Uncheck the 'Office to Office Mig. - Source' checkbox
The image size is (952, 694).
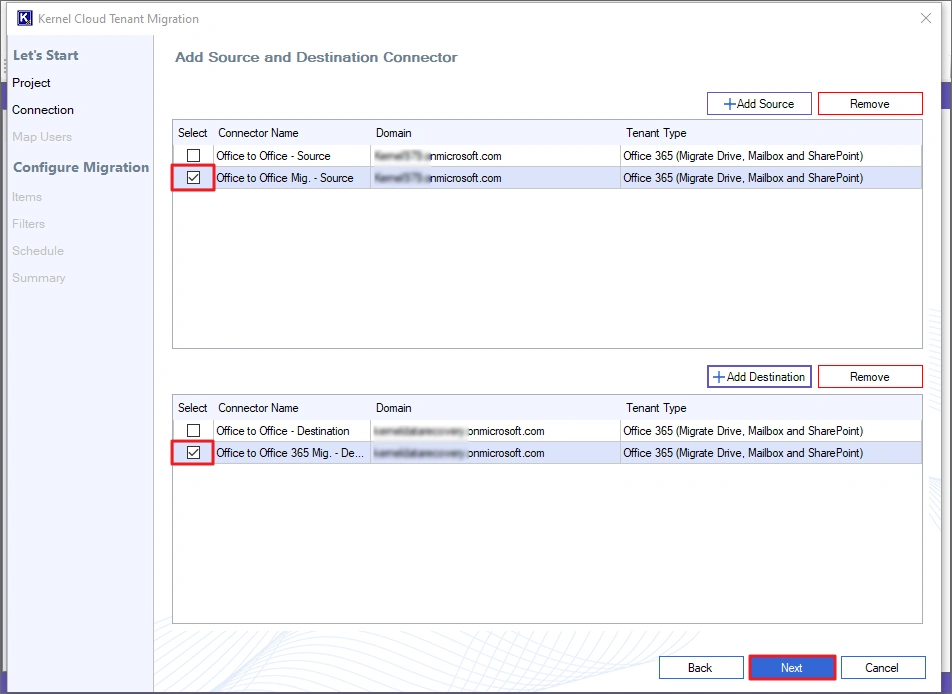(192, 178)
